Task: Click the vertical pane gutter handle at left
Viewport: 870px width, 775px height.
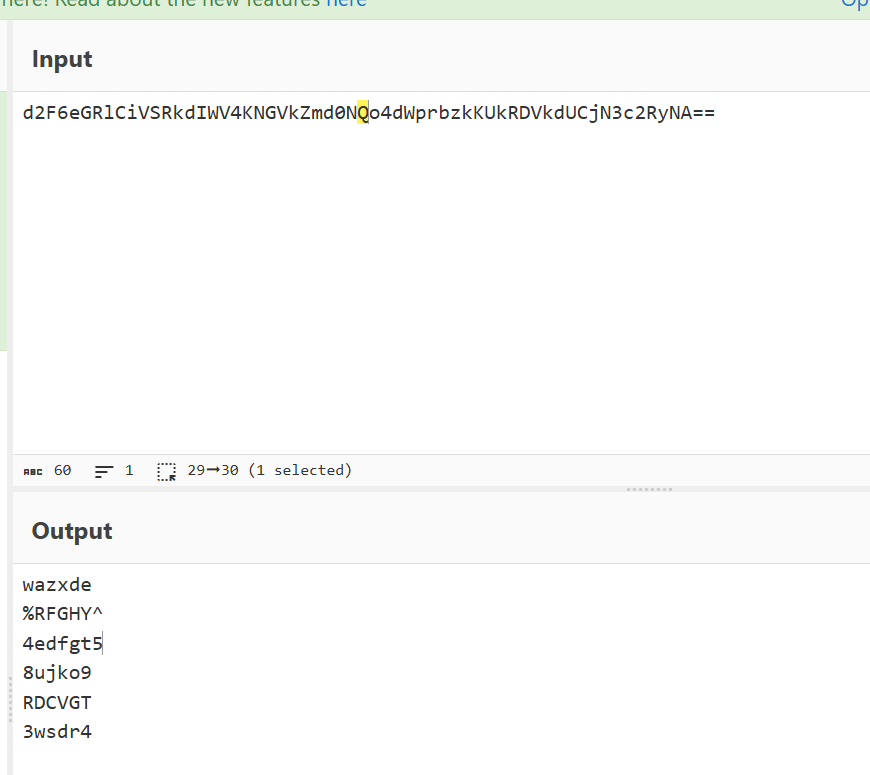Action: [10, 699]
